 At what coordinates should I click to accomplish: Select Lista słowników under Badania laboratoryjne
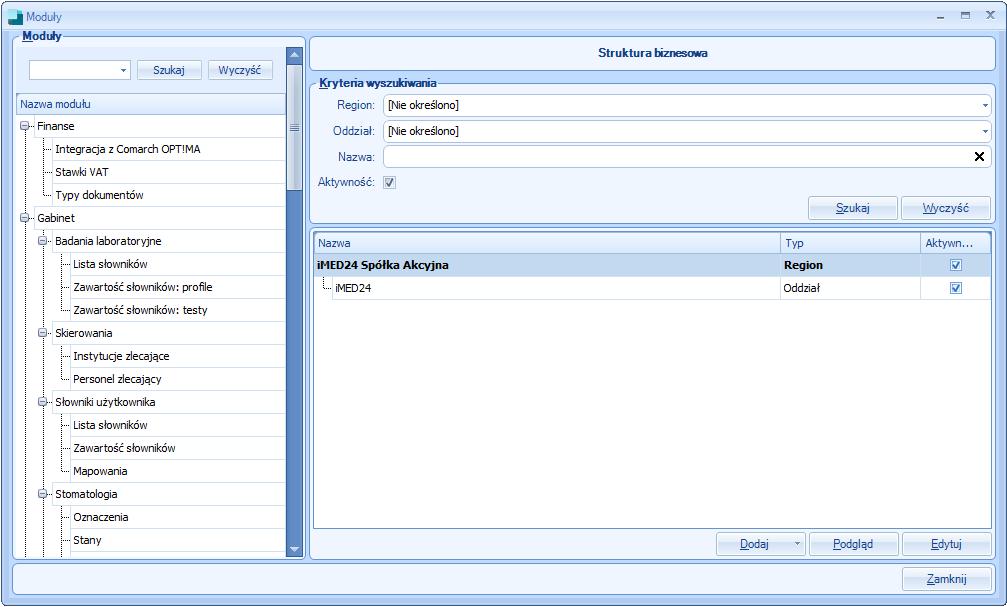click(x=110, y=264)
